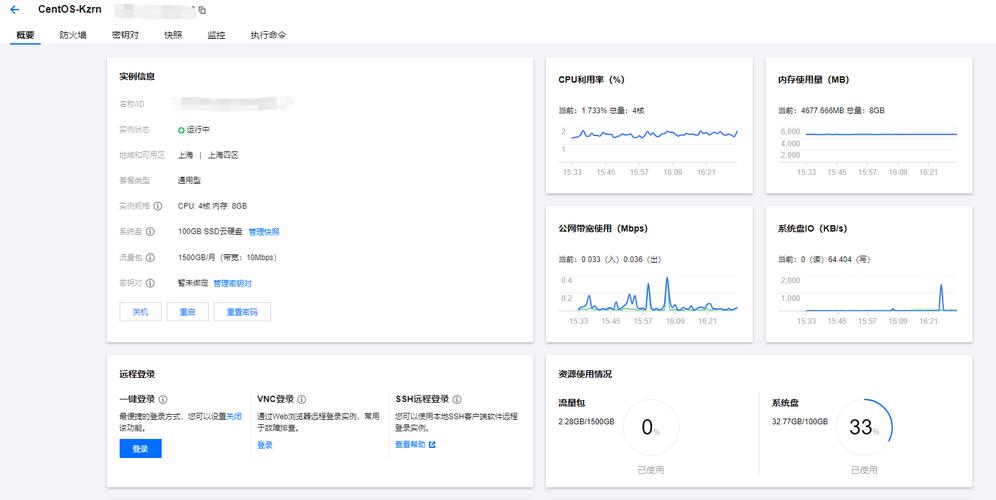Click the 重置密码 button
Screen dimensions: 996x500
click(x=242, y=312)
